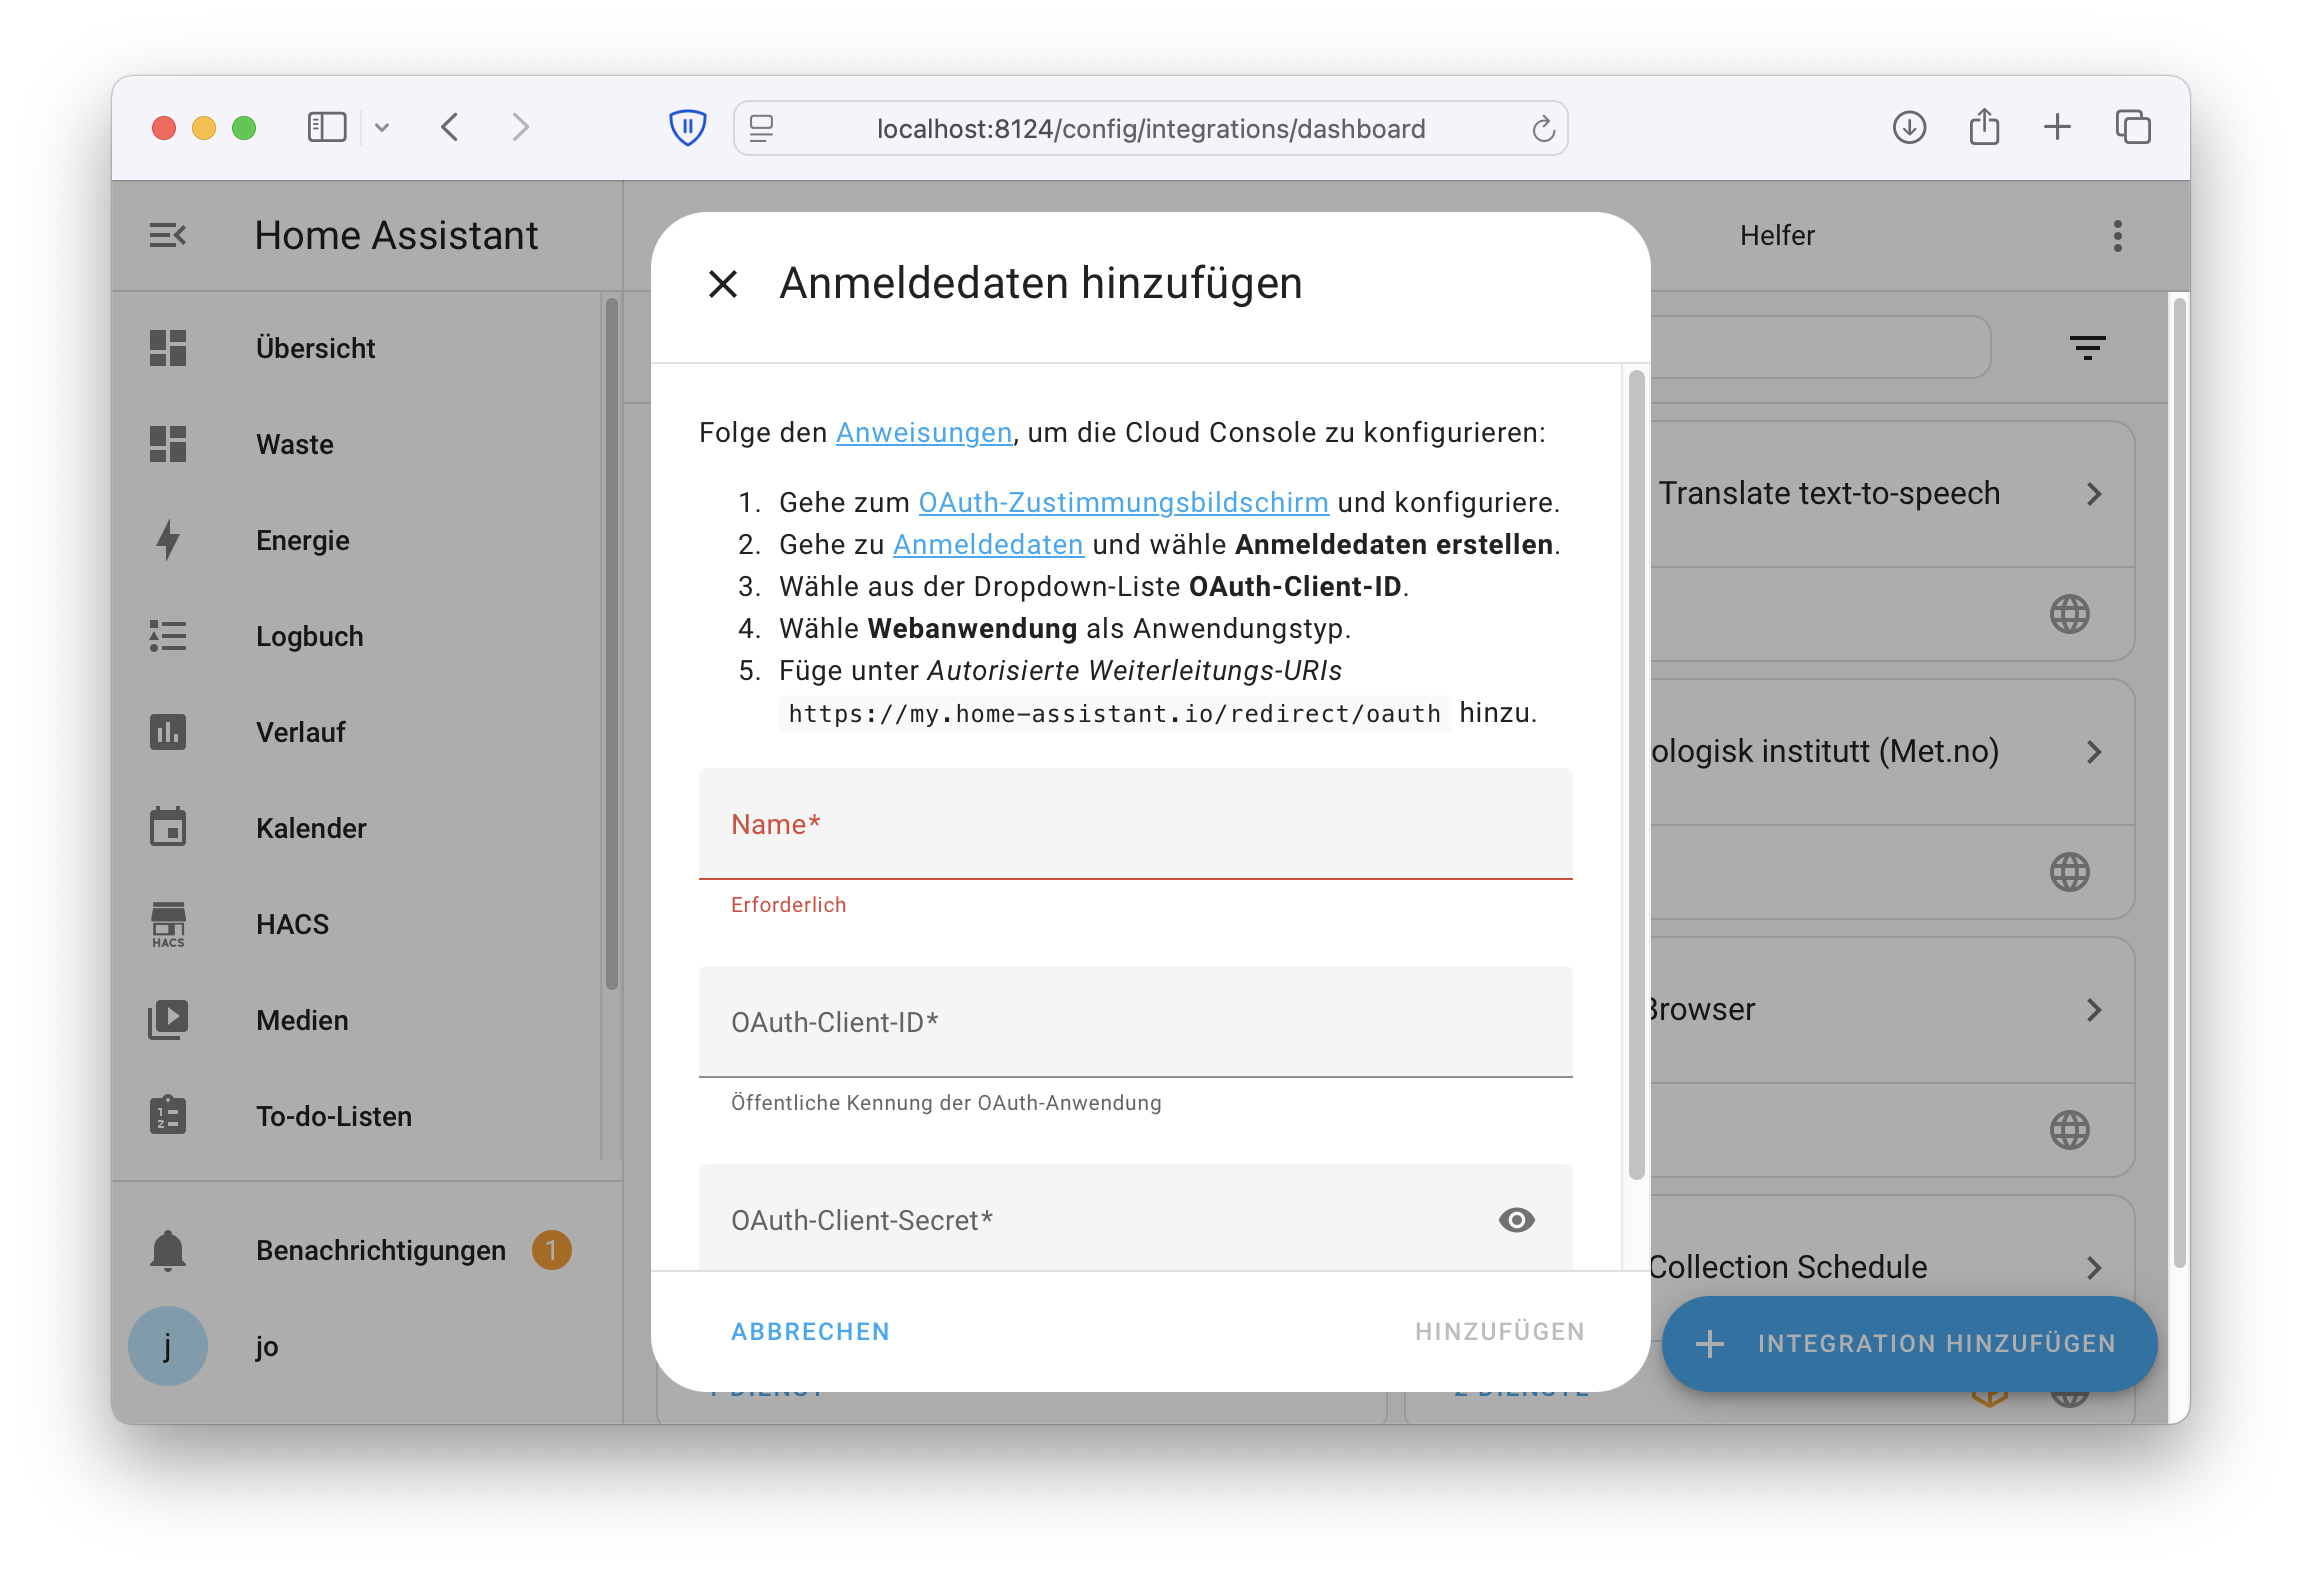
Task: Focus the Name input field
Action: coord(1135,824)
